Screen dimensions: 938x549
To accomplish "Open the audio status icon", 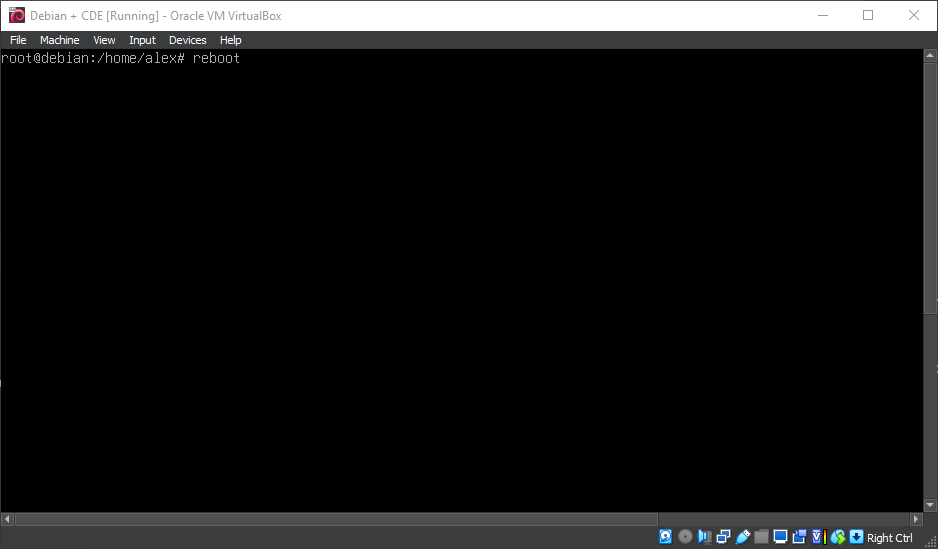I will [x=704, y=537].
